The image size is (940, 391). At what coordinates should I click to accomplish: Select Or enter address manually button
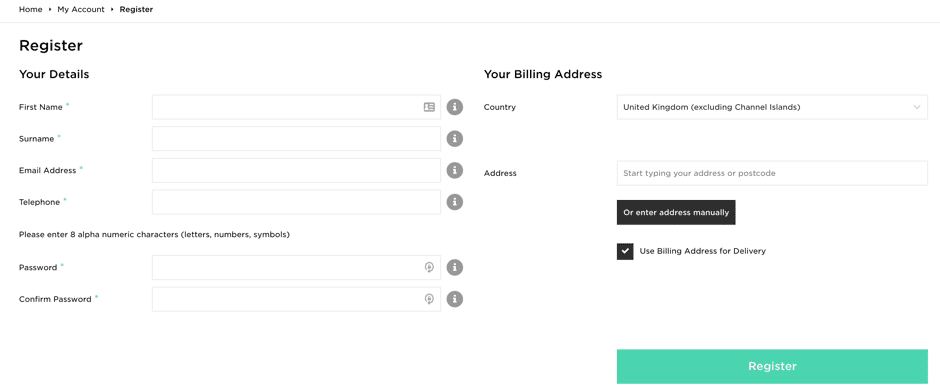[676, 212]
